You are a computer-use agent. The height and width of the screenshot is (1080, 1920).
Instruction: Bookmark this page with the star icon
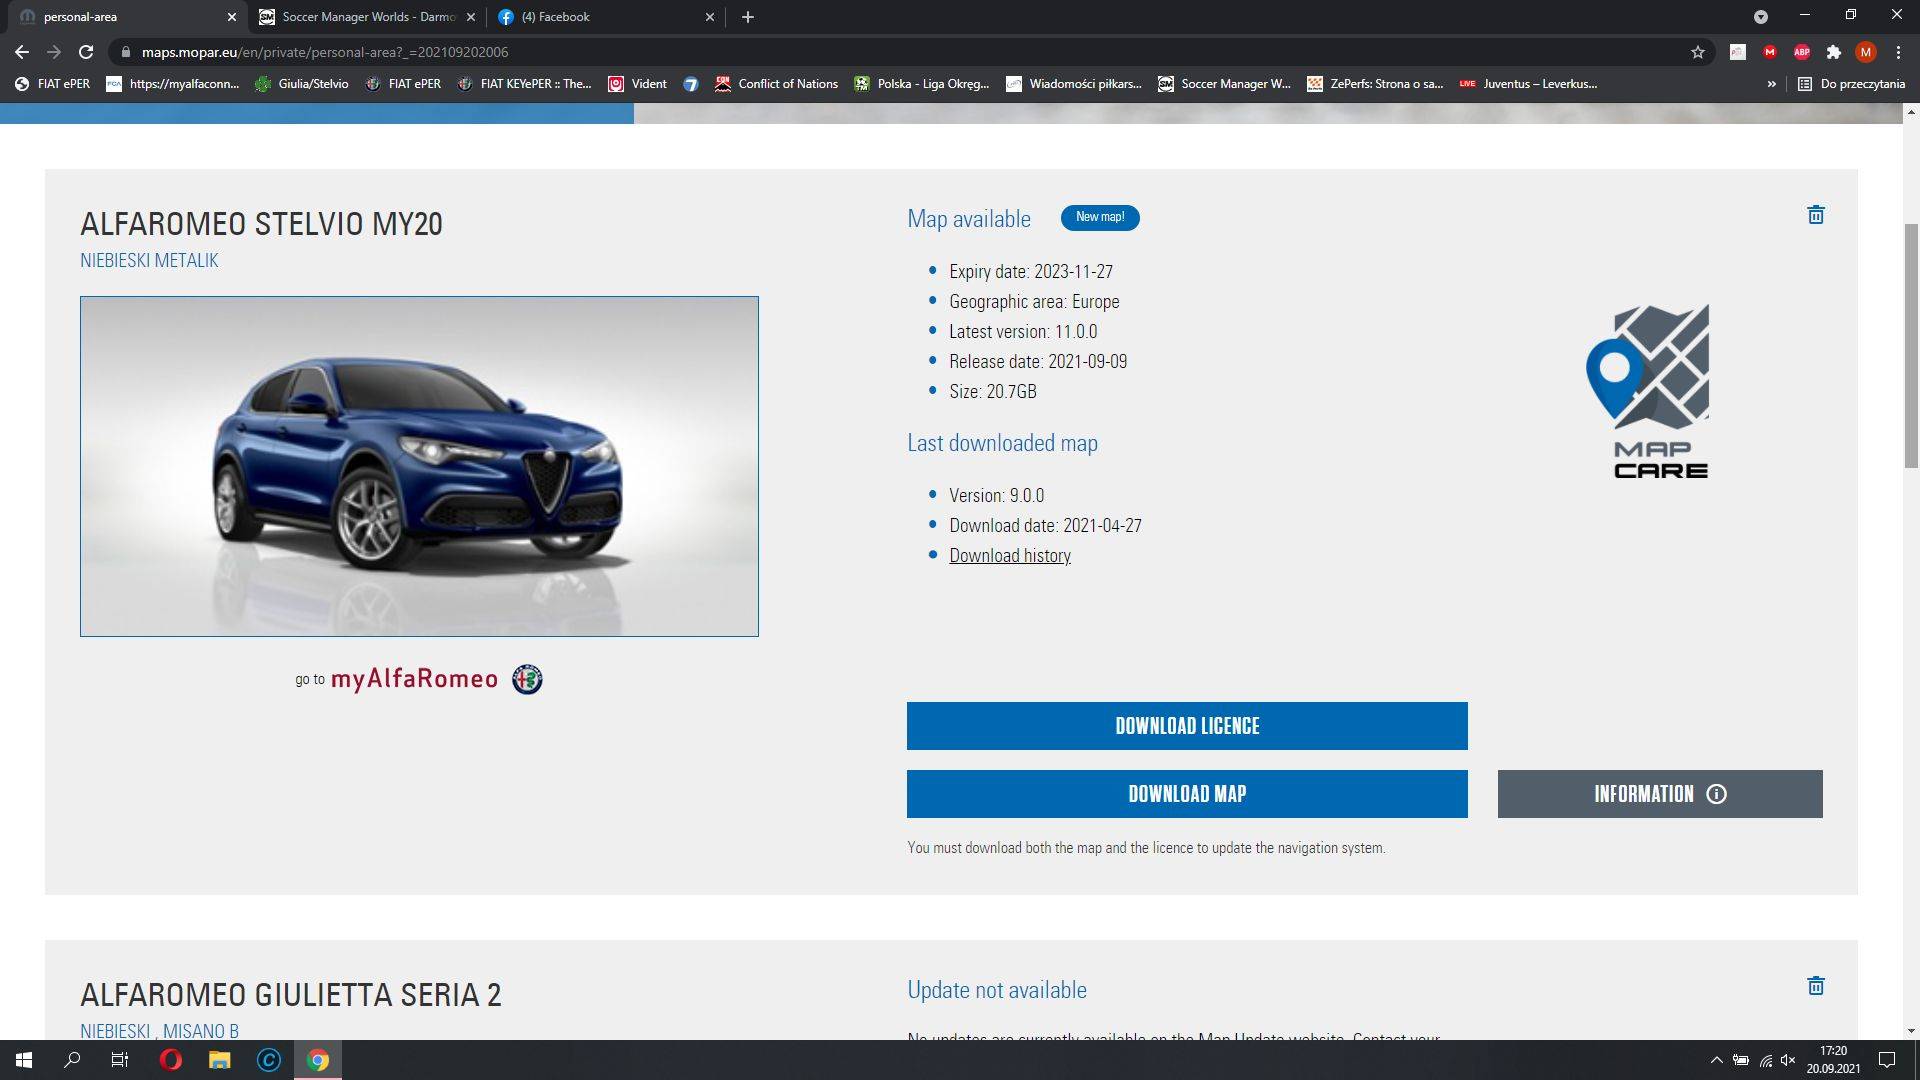(x=1697, y=52)
